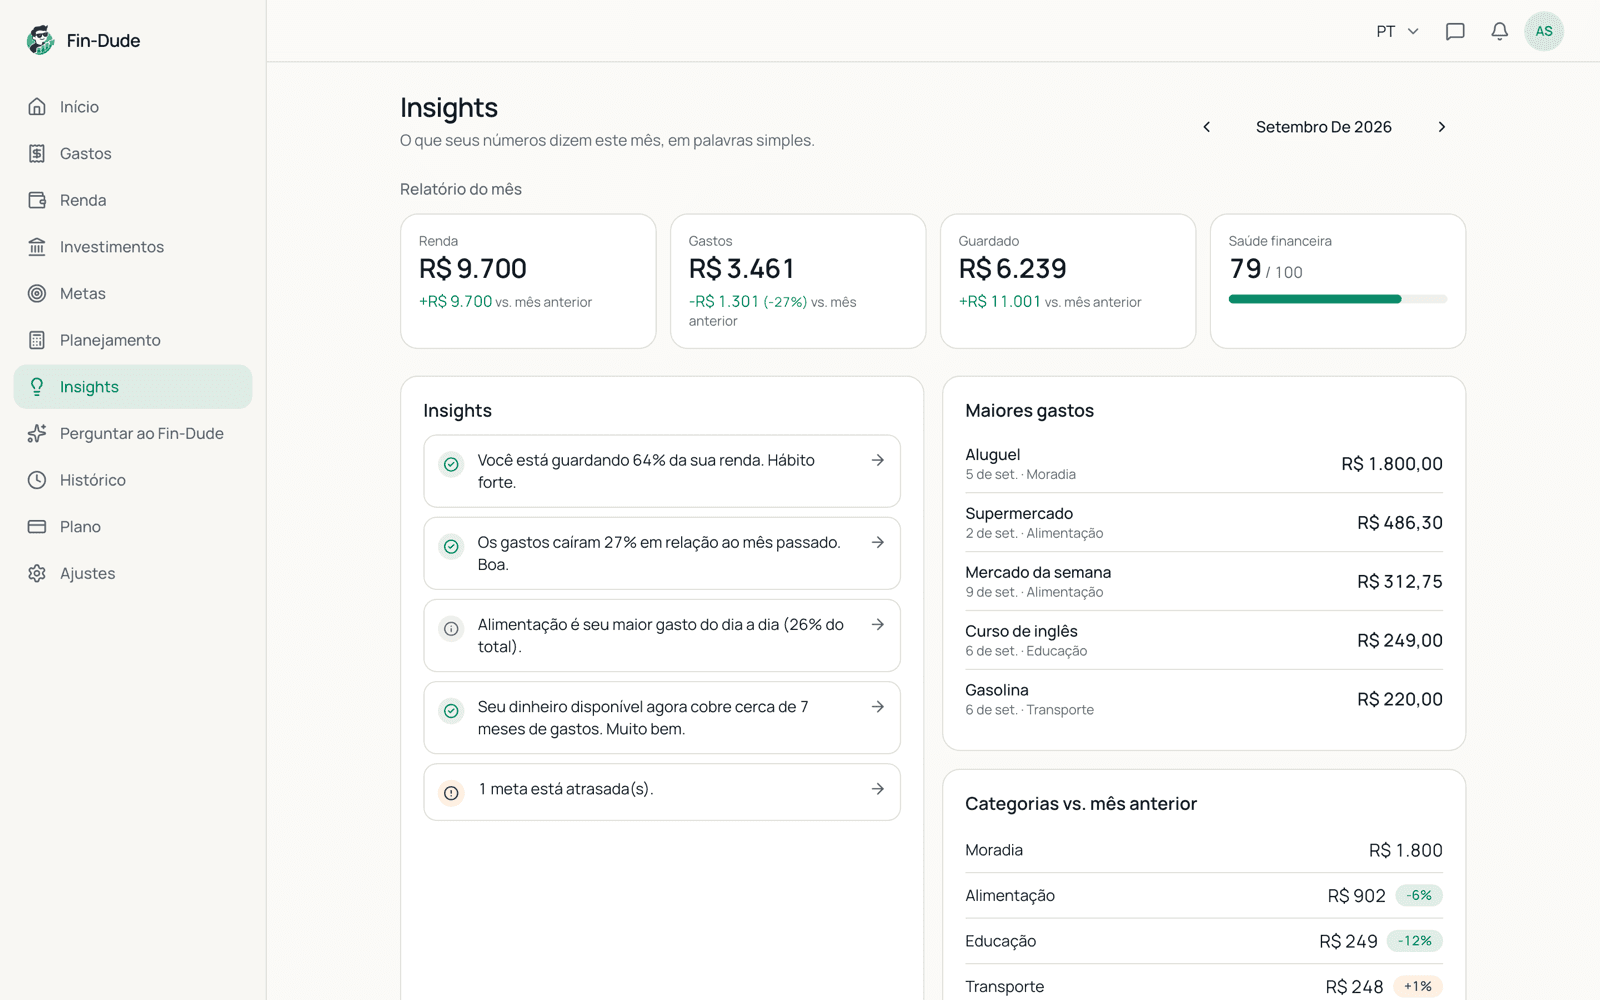Open Investimentos from the sidebar
Viewport: 1600px width, 1000px height.
133,247
